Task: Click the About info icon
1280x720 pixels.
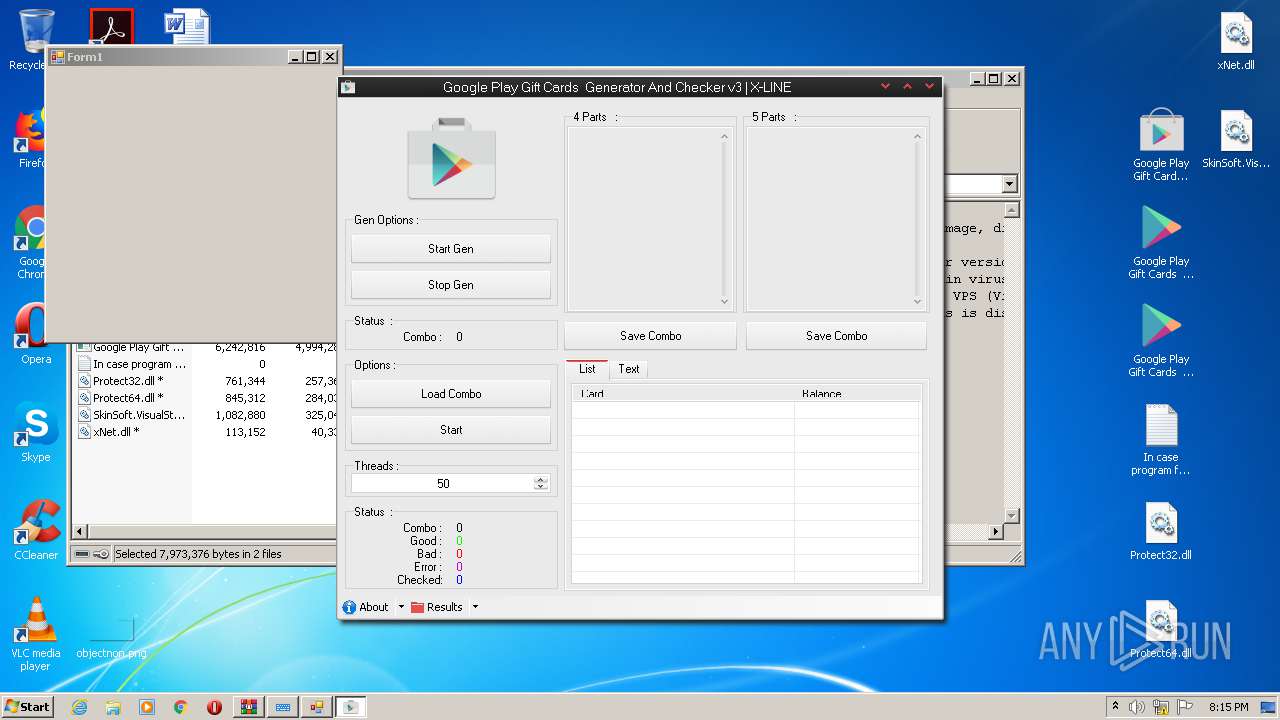Action: pos(349,607)
